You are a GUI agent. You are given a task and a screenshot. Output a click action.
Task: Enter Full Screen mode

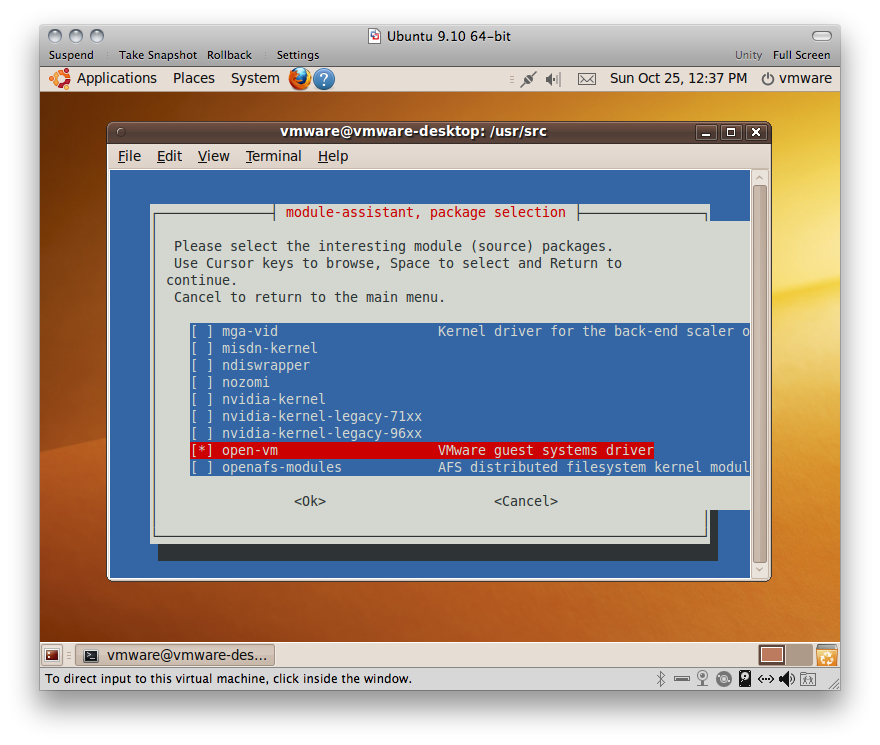(x=801, y=55)
